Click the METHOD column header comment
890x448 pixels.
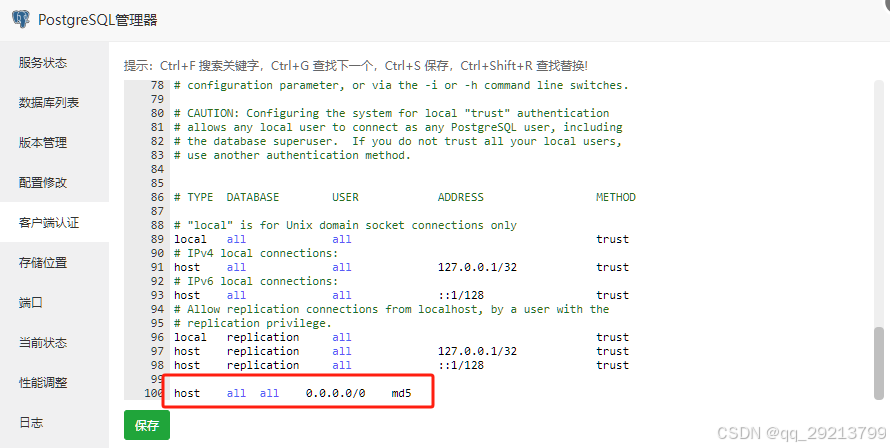click(x=616, y=197)
